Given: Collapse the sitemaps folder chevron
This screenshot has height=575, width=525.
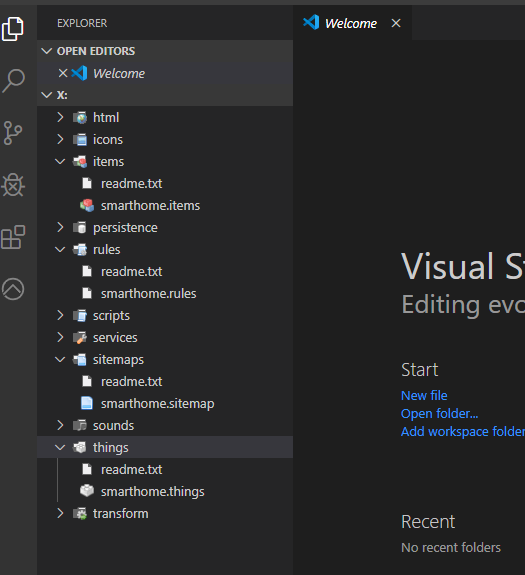Looking at the screenshot, I should pos(60,359).
